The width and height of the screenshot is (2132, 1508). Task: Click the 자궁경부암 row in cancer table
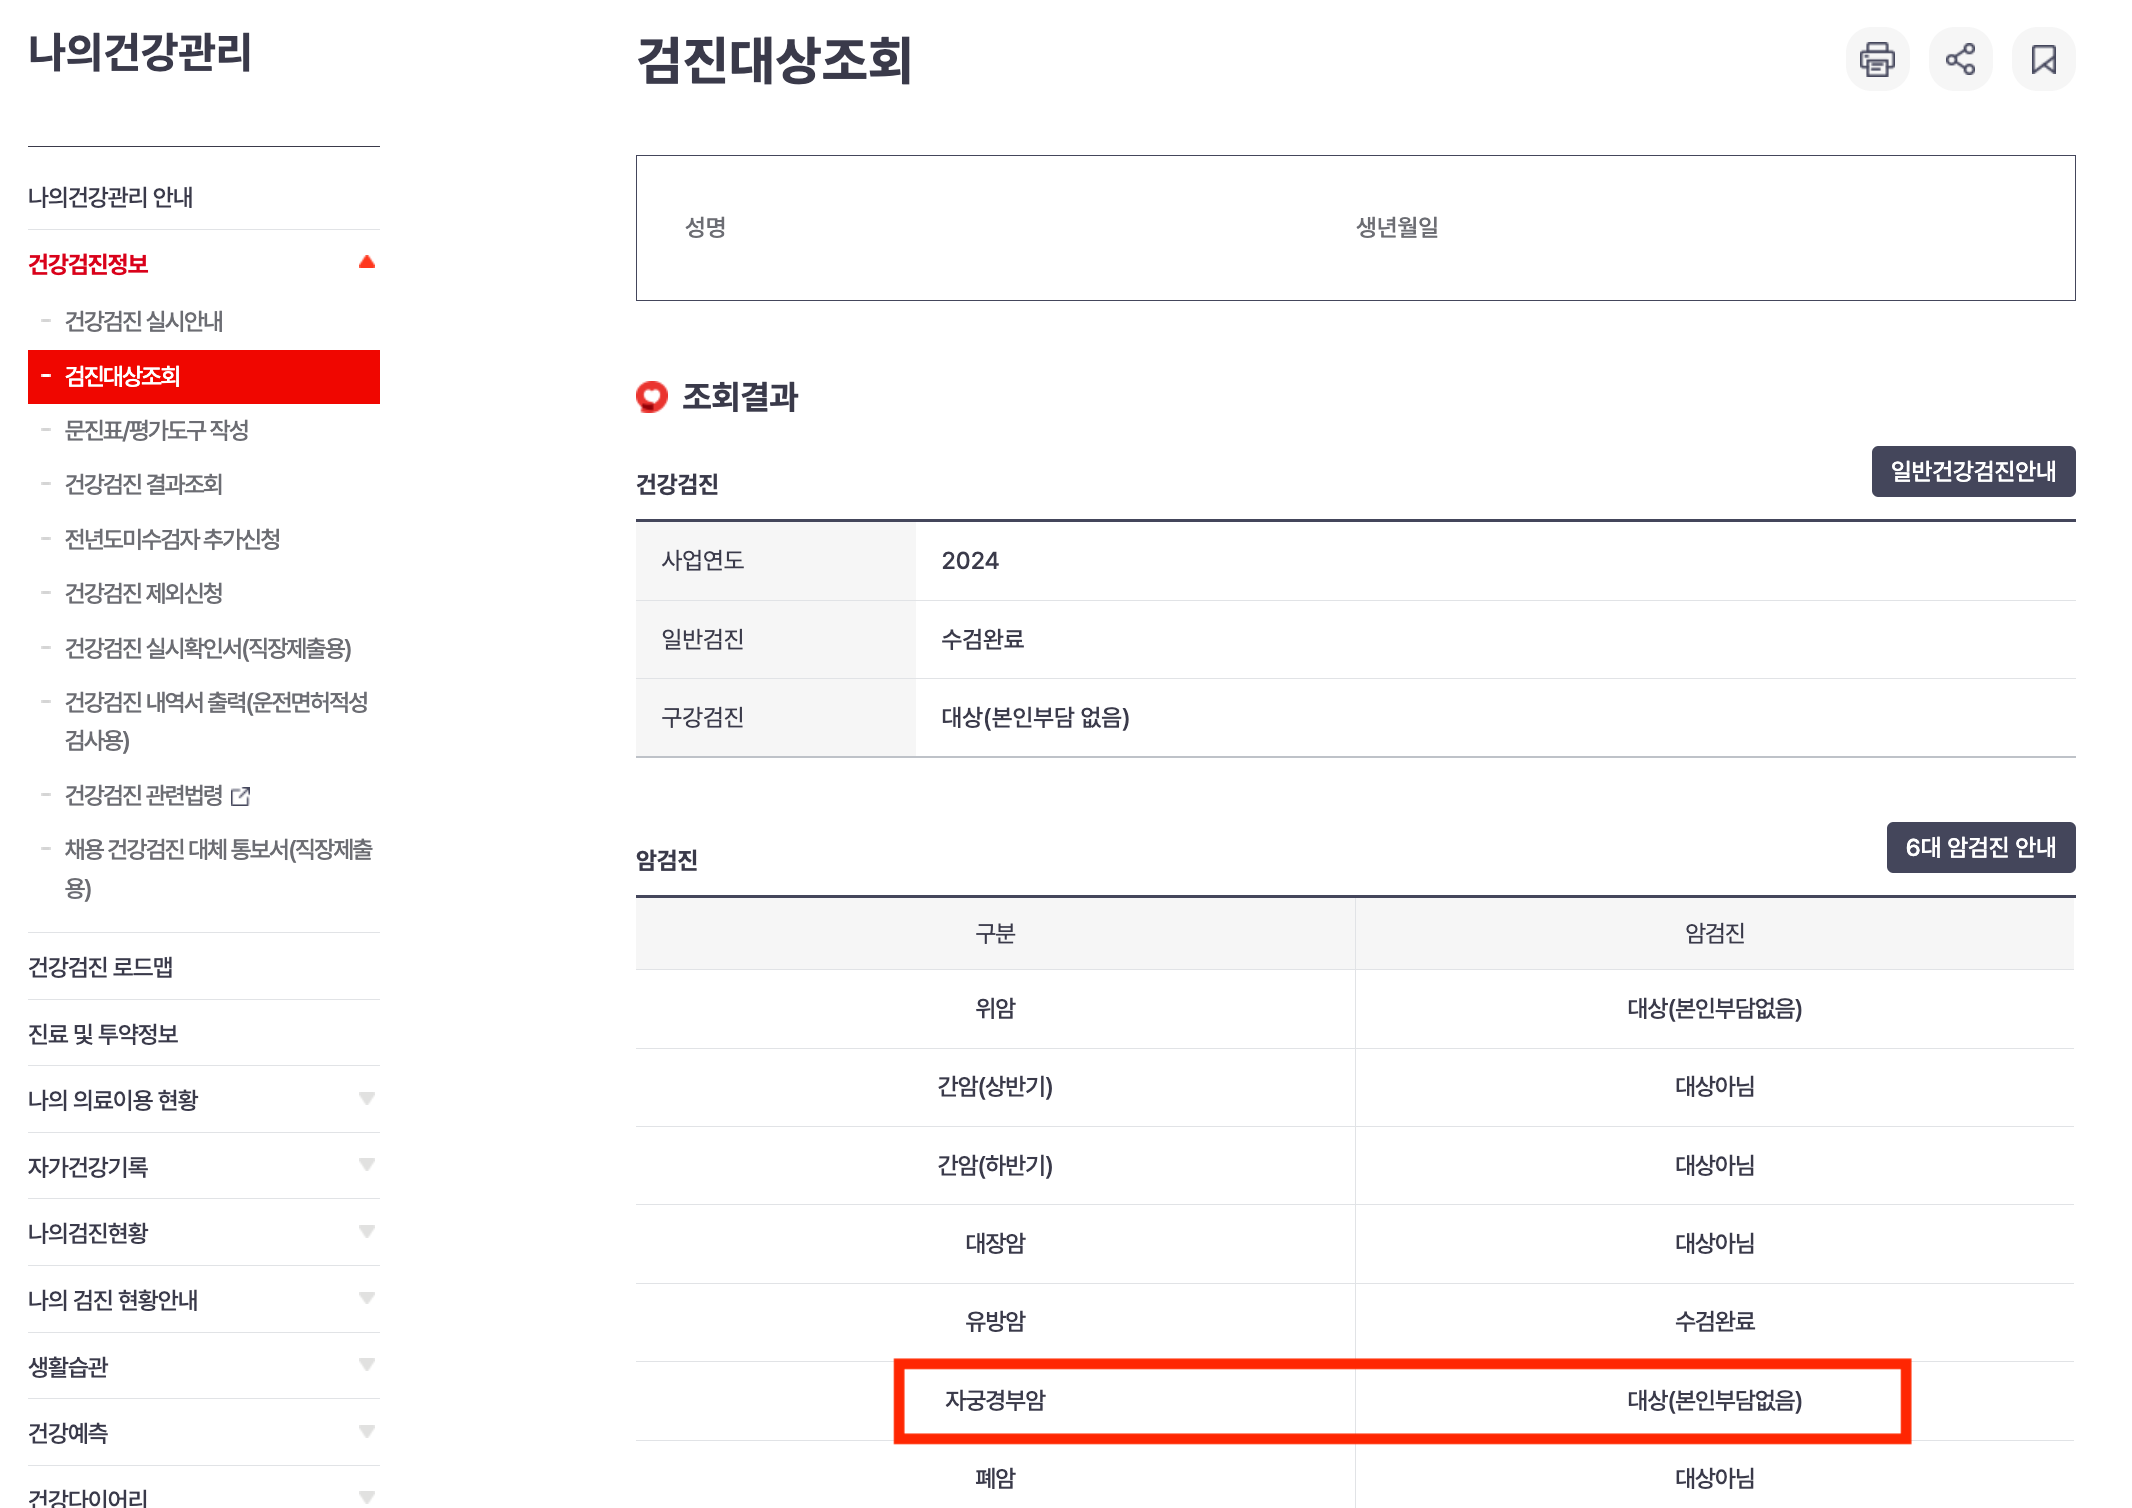tap(995, 1400)
